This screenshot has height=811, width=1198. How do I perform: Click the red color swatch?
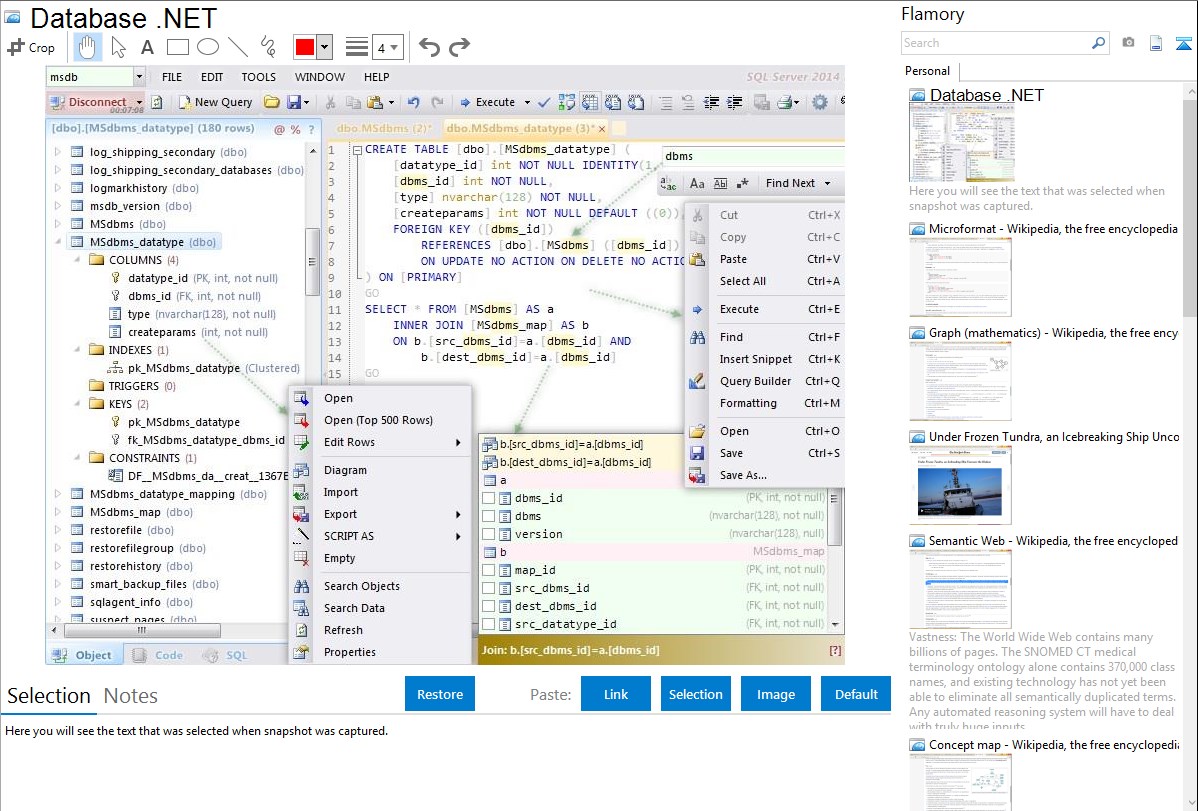click(304, 47)
